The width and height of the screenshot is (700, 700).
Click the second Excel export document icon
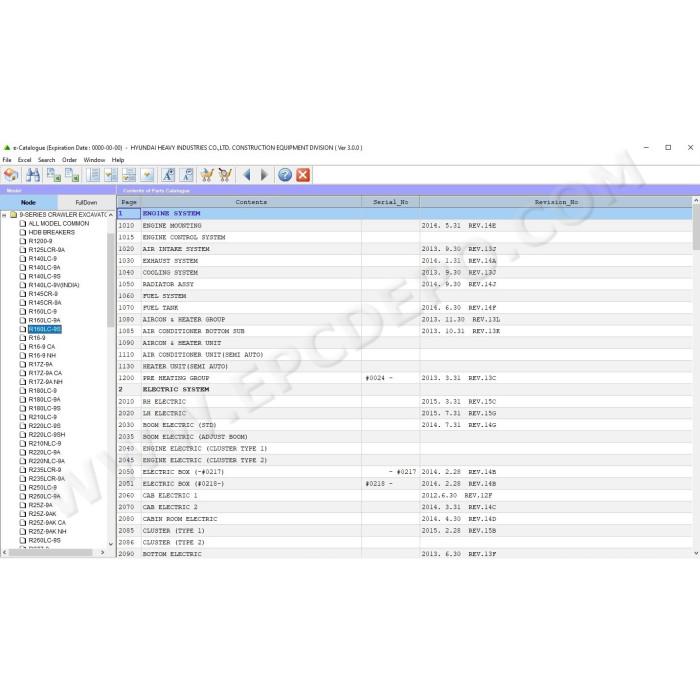[72, 175]
